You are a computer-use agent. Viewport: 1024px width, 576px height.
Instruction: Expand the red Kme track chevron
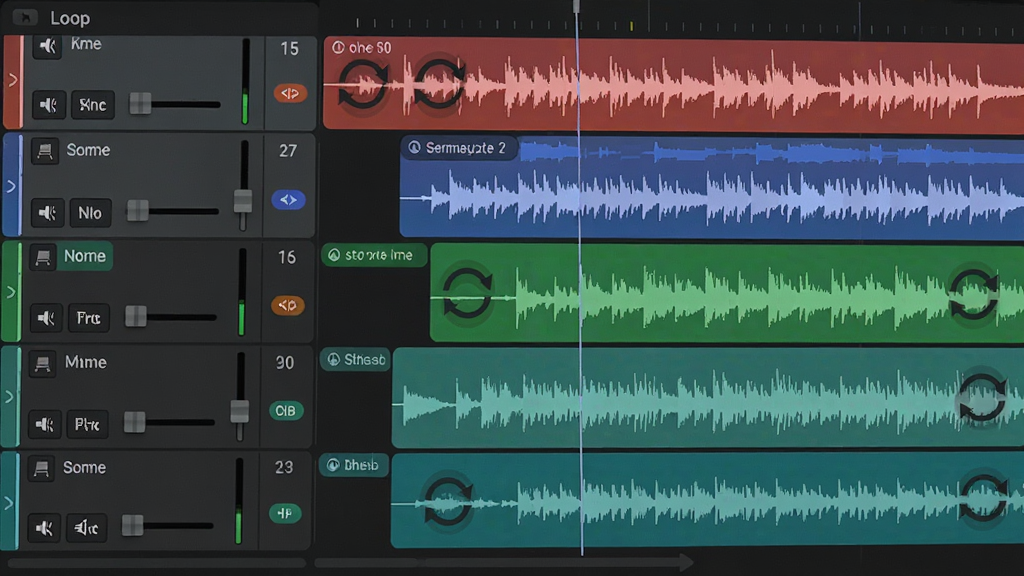[12, 80]
